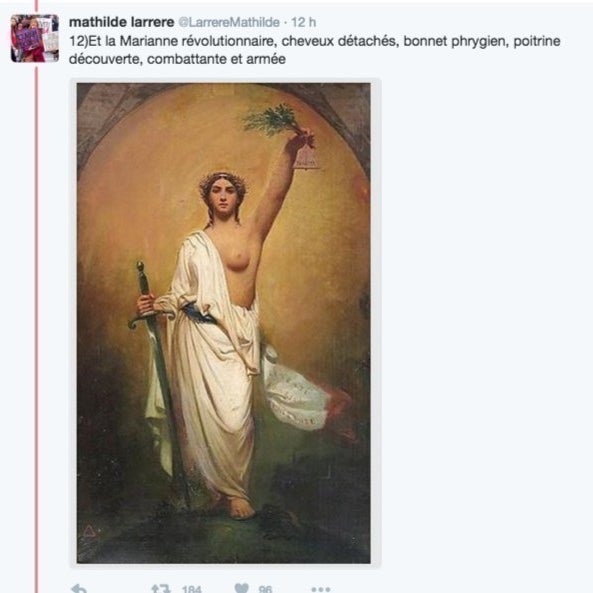Click the tweet text starting 12)Et la Marianne

tap(314, 50)
